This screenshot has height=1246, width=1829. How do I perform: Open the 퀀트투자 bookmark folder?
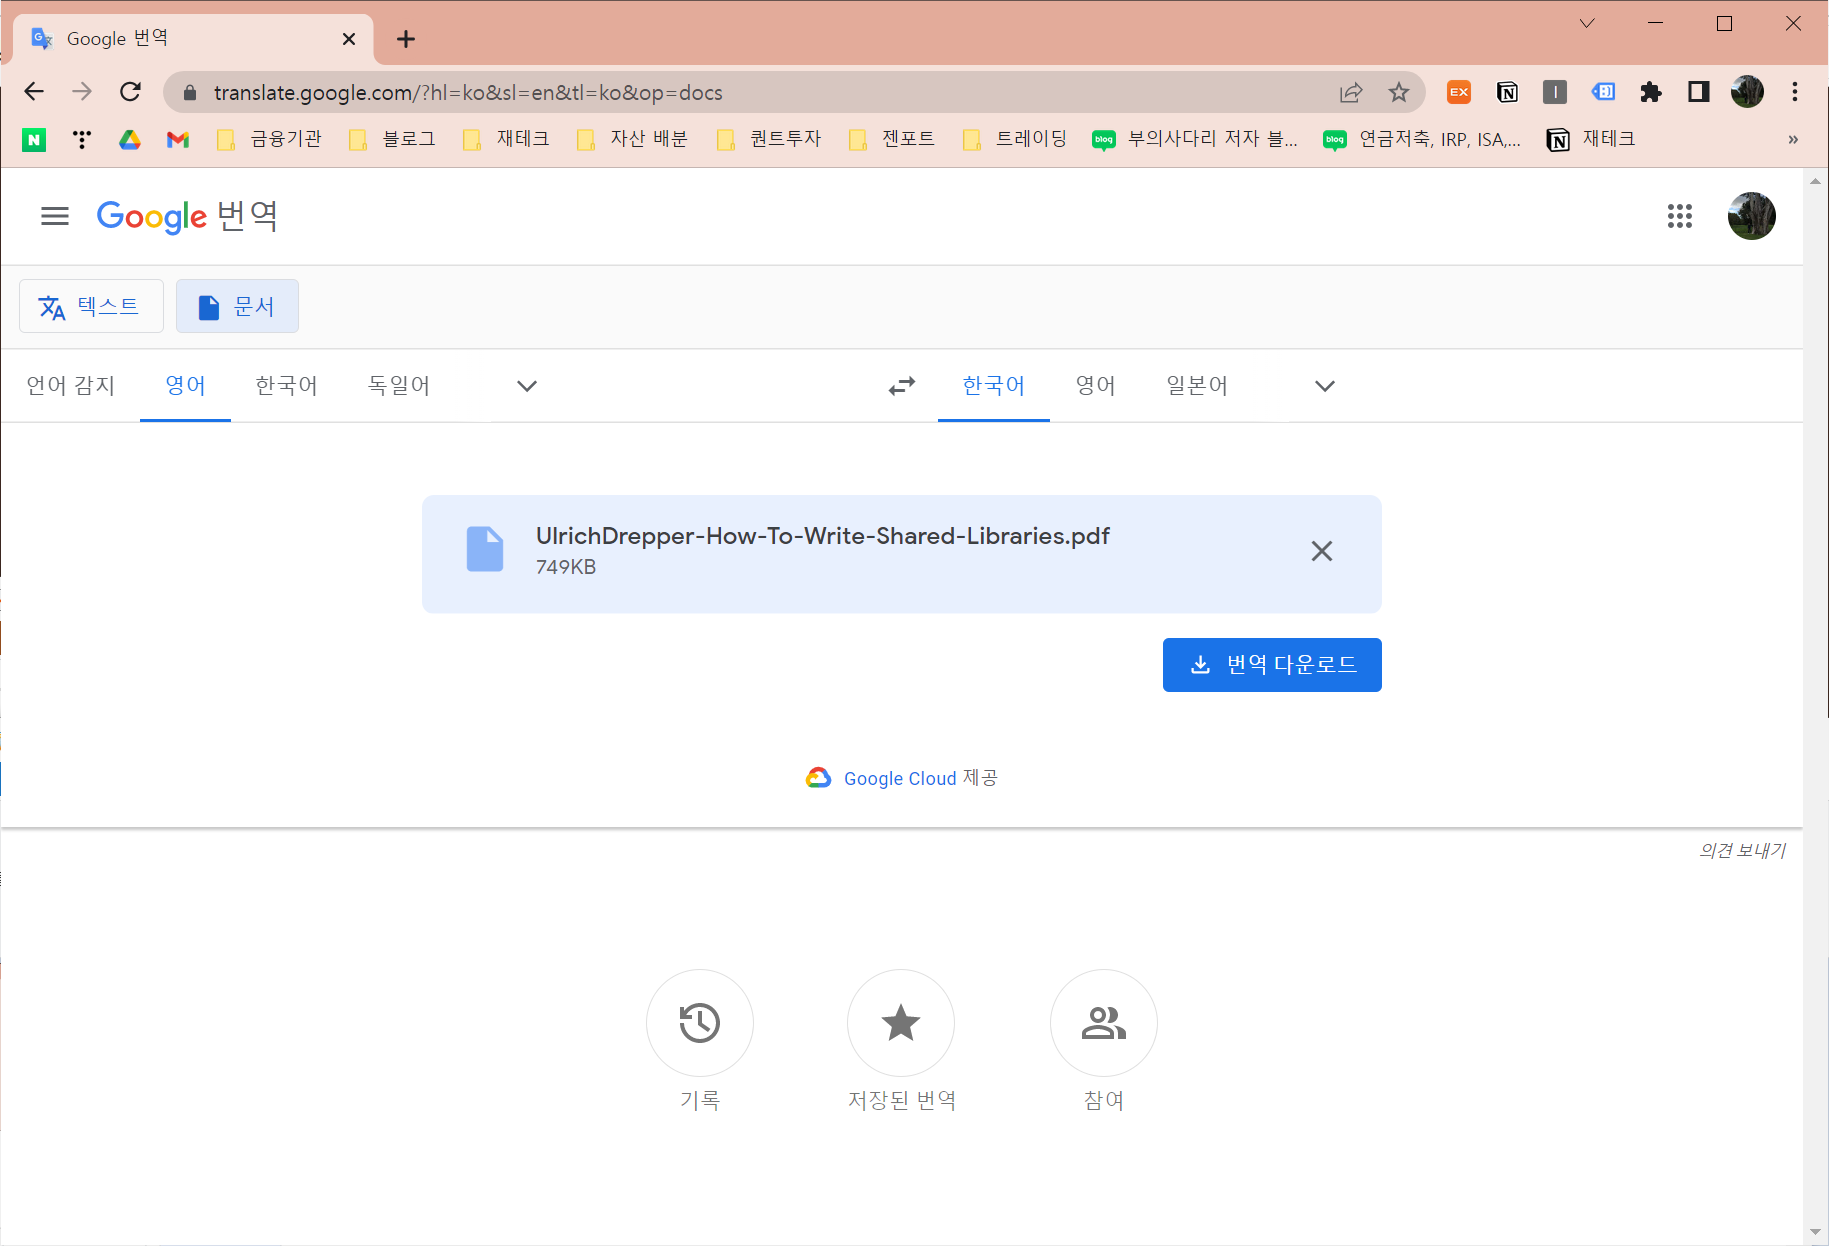point(769,139)
